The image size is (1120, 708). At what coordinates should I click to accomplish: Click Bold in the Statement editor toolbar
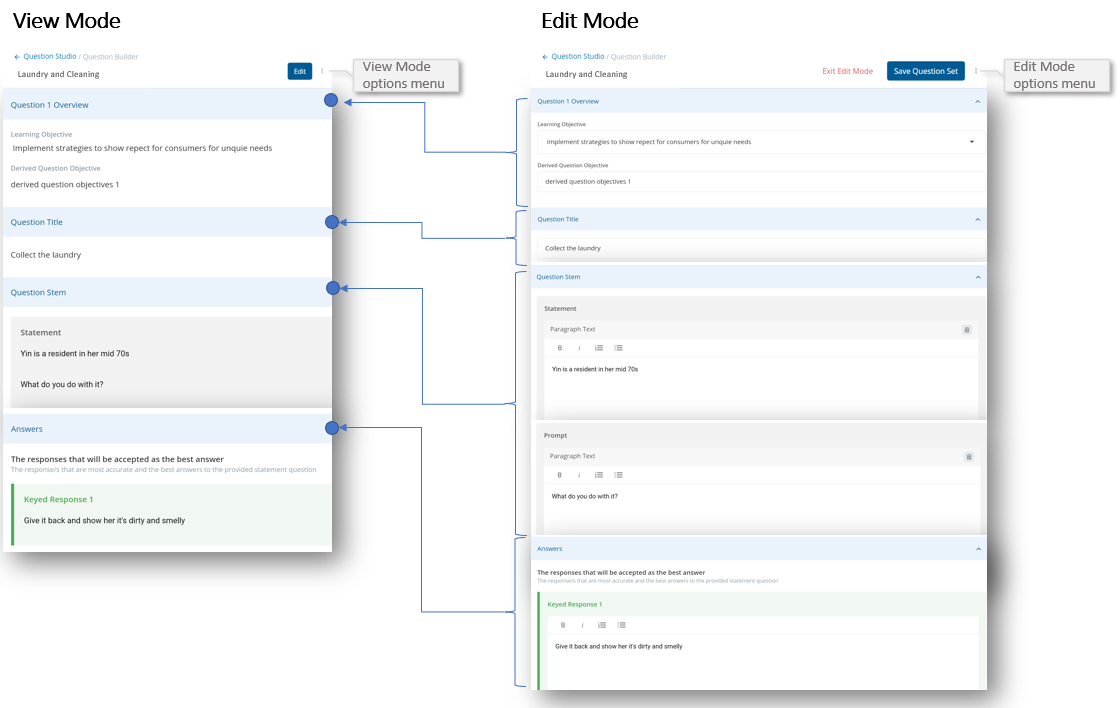559,348
